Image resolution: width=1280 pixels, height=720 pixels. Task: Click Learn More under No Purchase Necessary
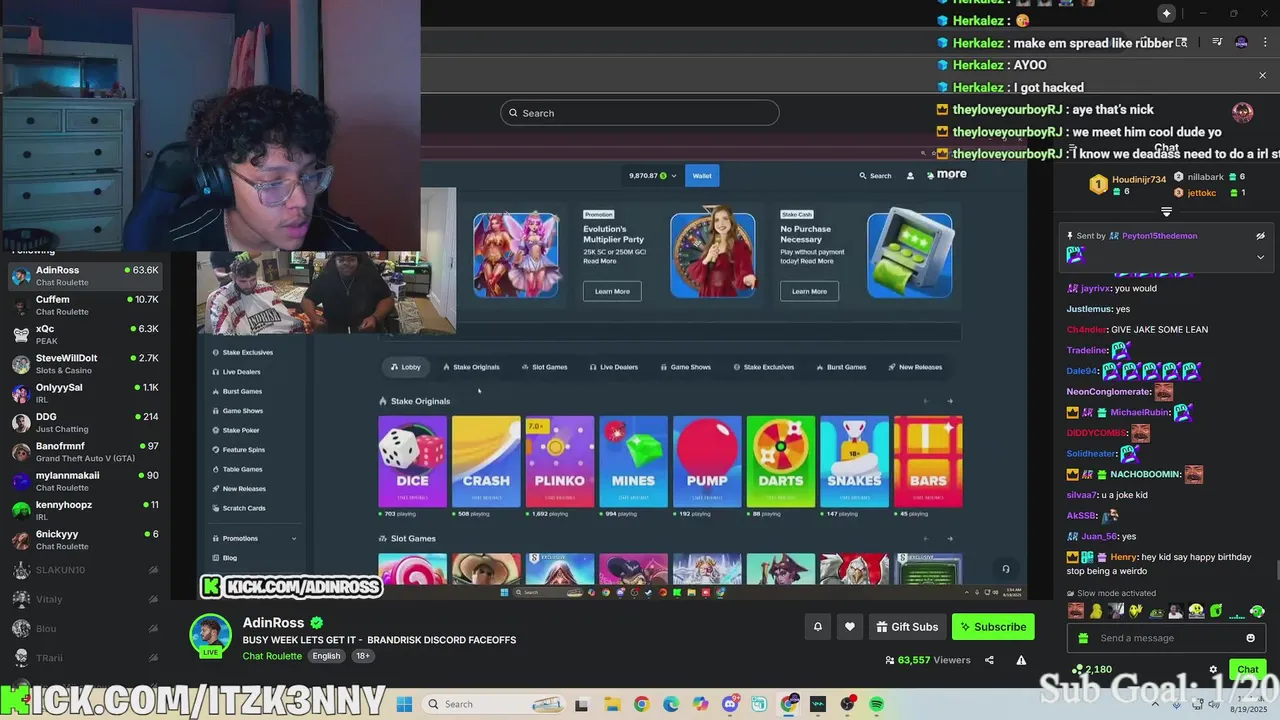tap(809, 291)
